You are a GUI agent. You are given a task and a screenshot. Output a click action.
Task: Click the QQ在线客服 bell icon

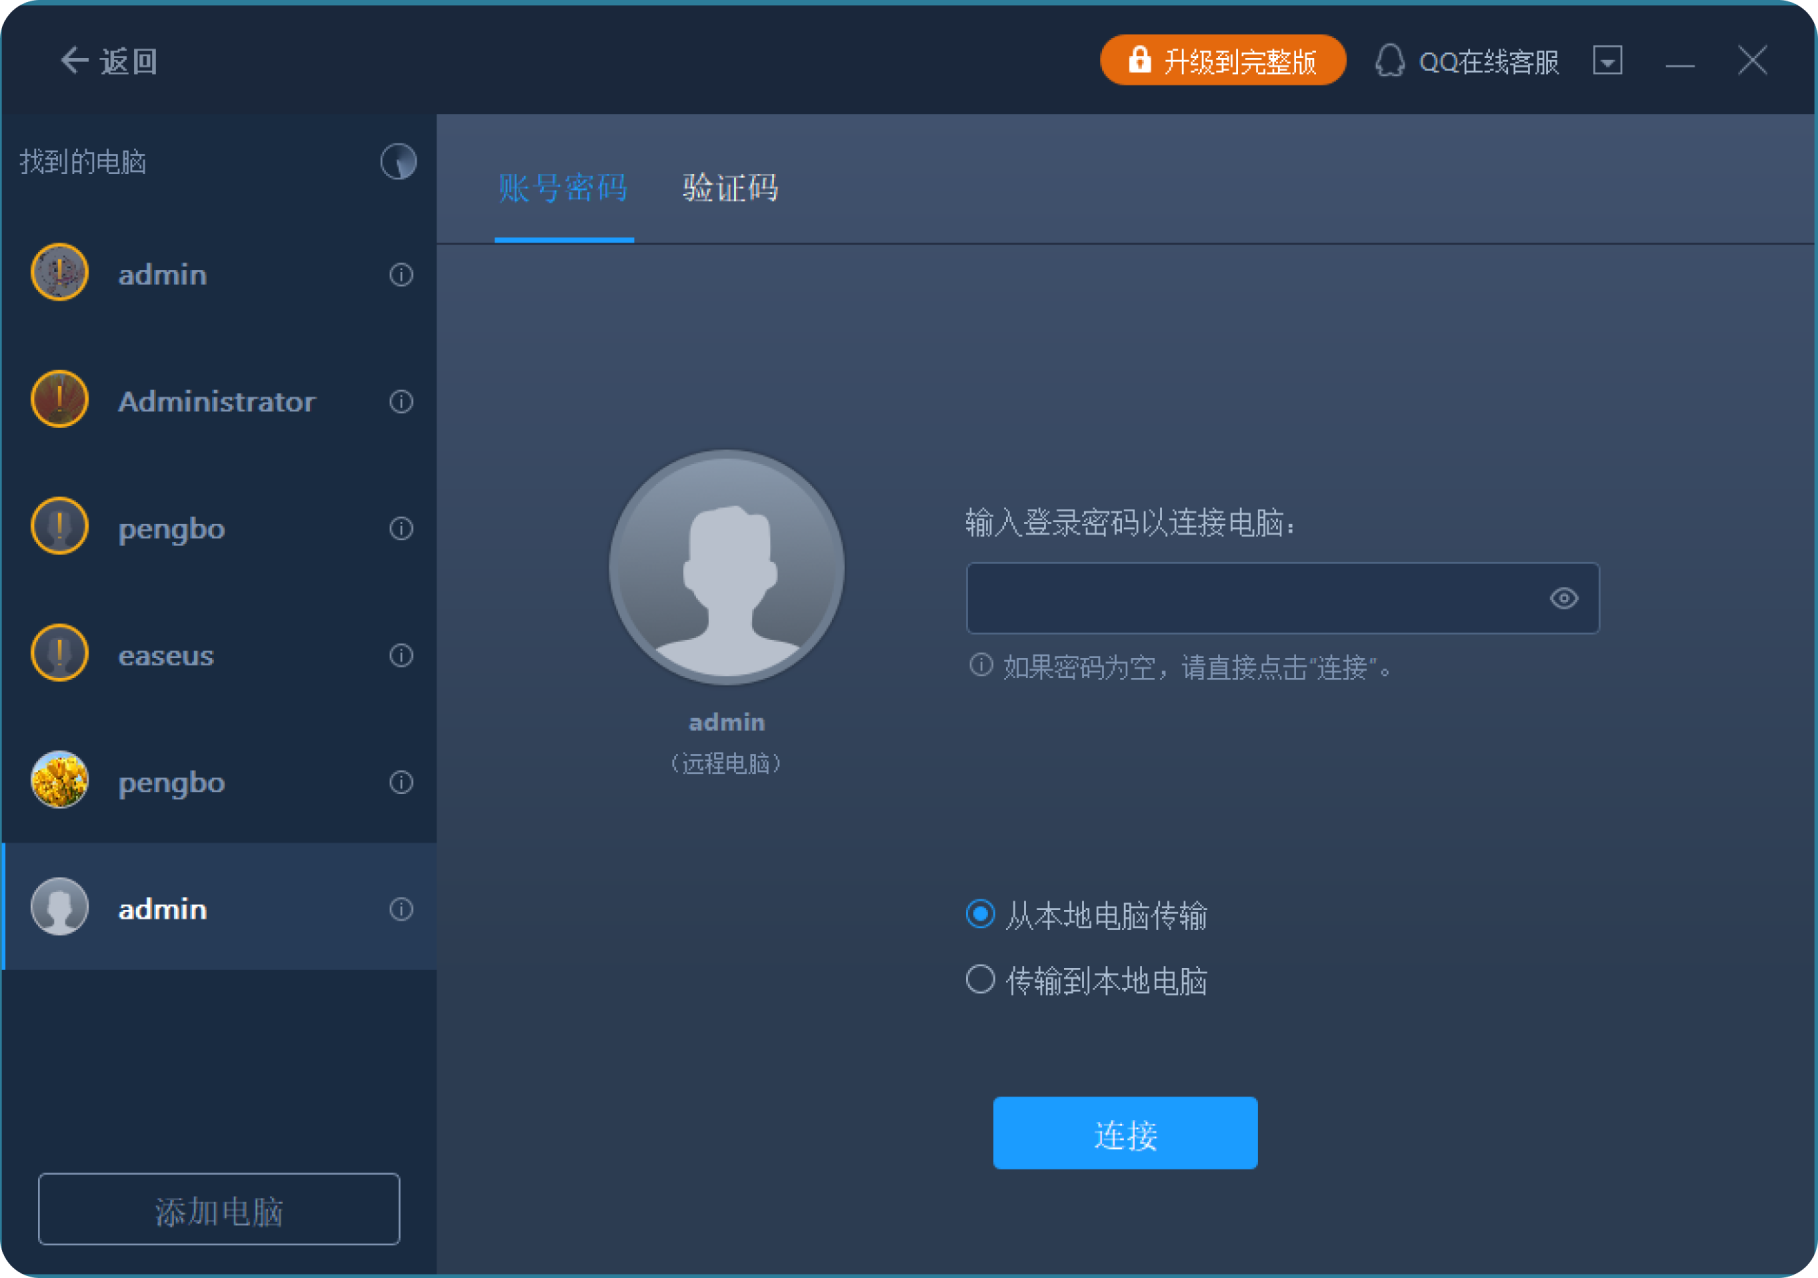click(1389, 61)
